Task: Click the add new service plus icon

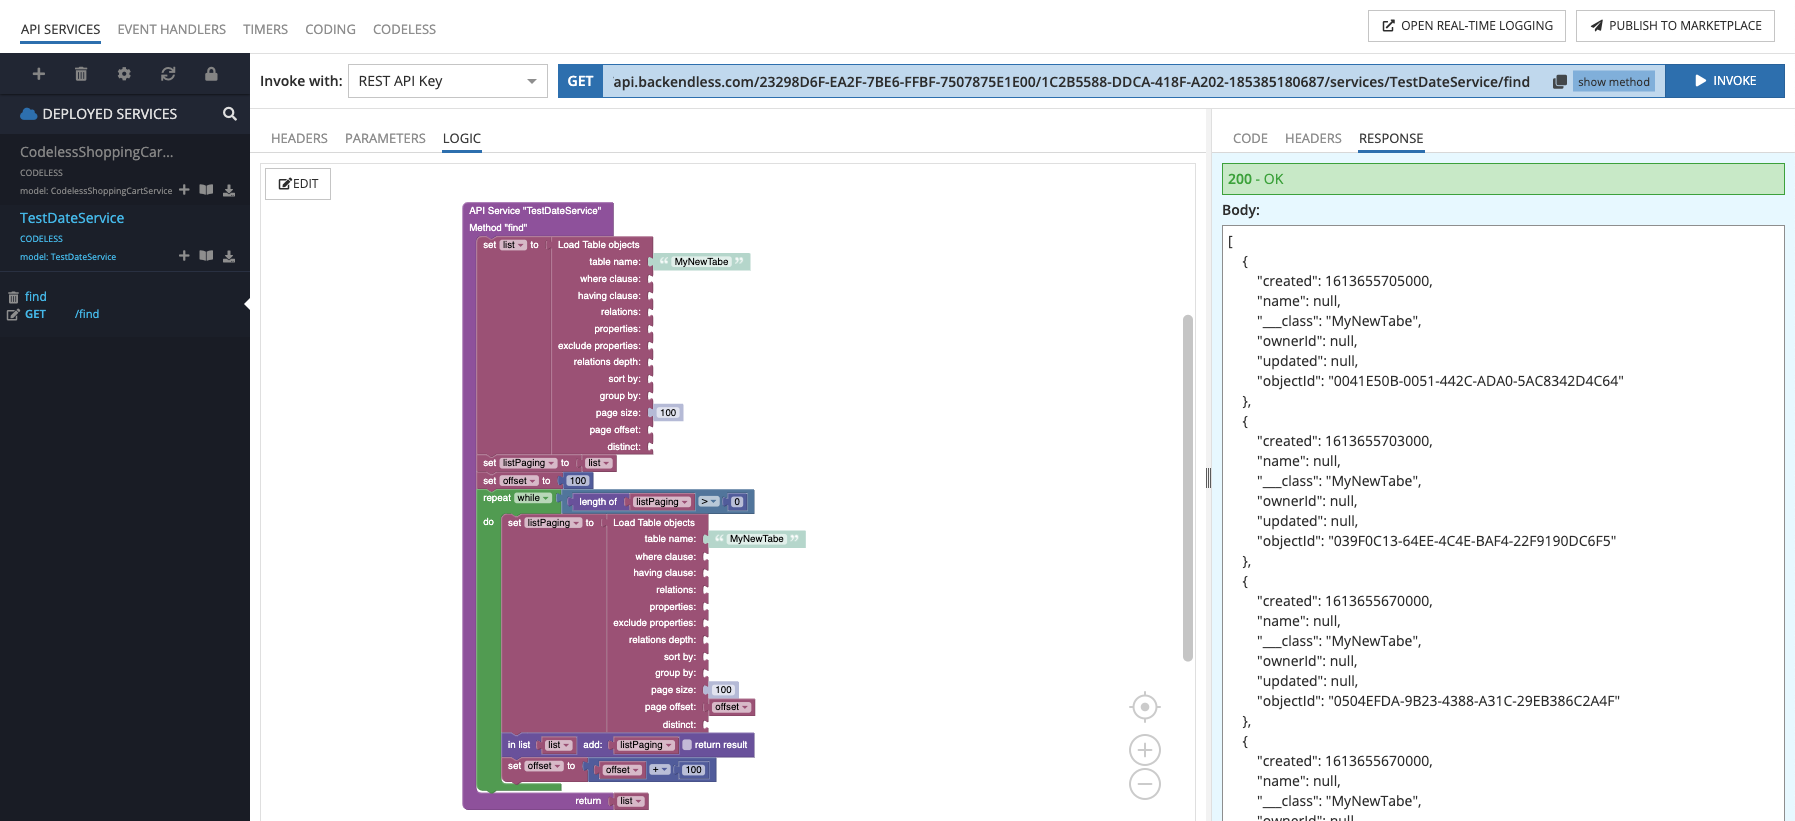Action: click(39, 74)
